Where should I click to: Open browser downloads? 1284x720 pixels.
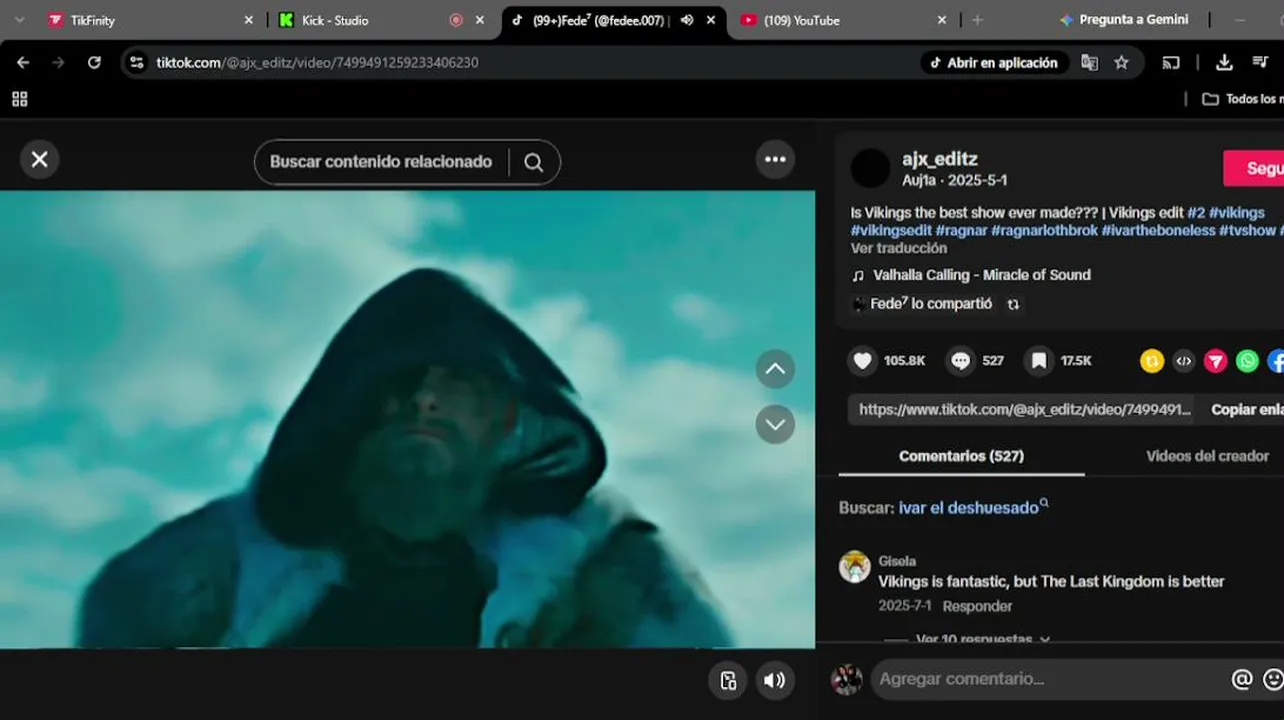point(1224,62)
